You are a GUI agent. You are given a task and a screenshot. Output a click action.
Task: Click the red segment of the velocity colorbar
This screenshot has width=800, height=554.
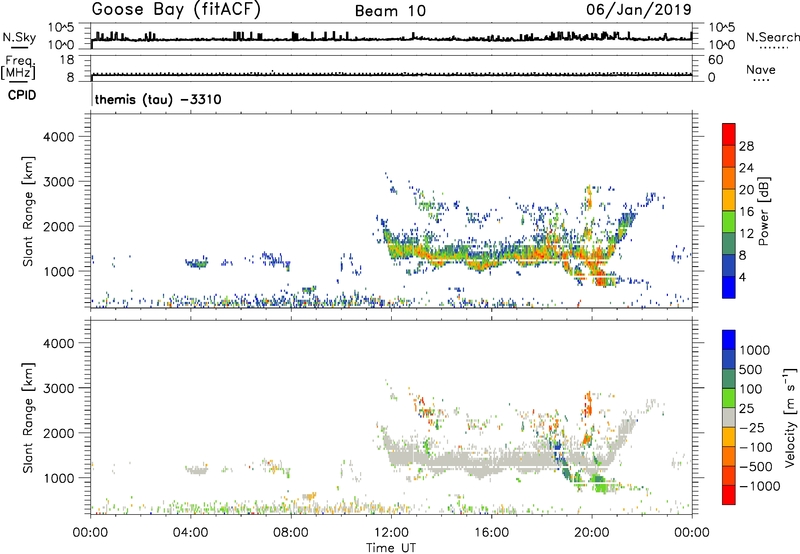tap(729, 495)
